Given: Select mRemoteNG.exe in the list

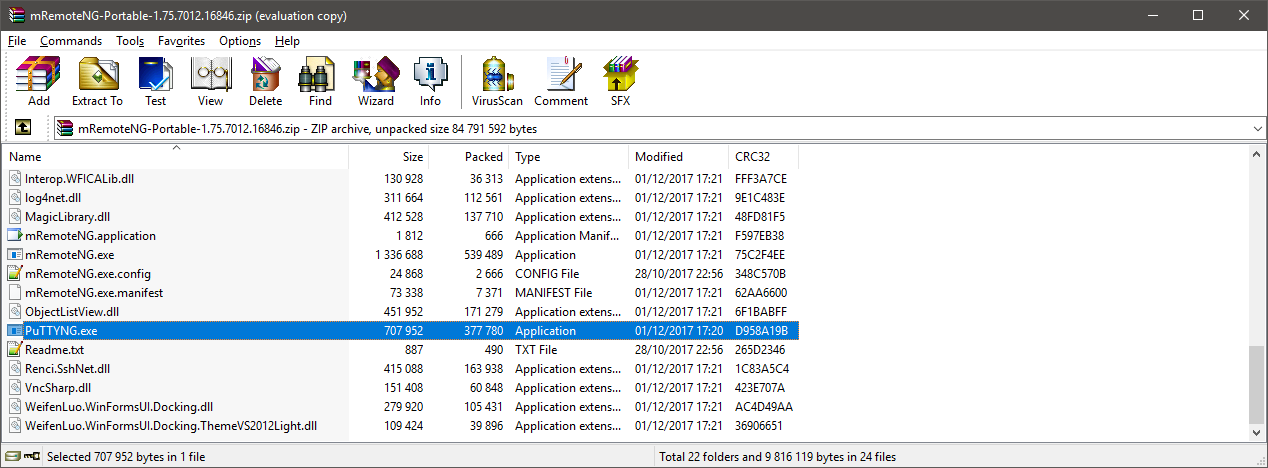Looking at the screenshot, I should [69, 255].
